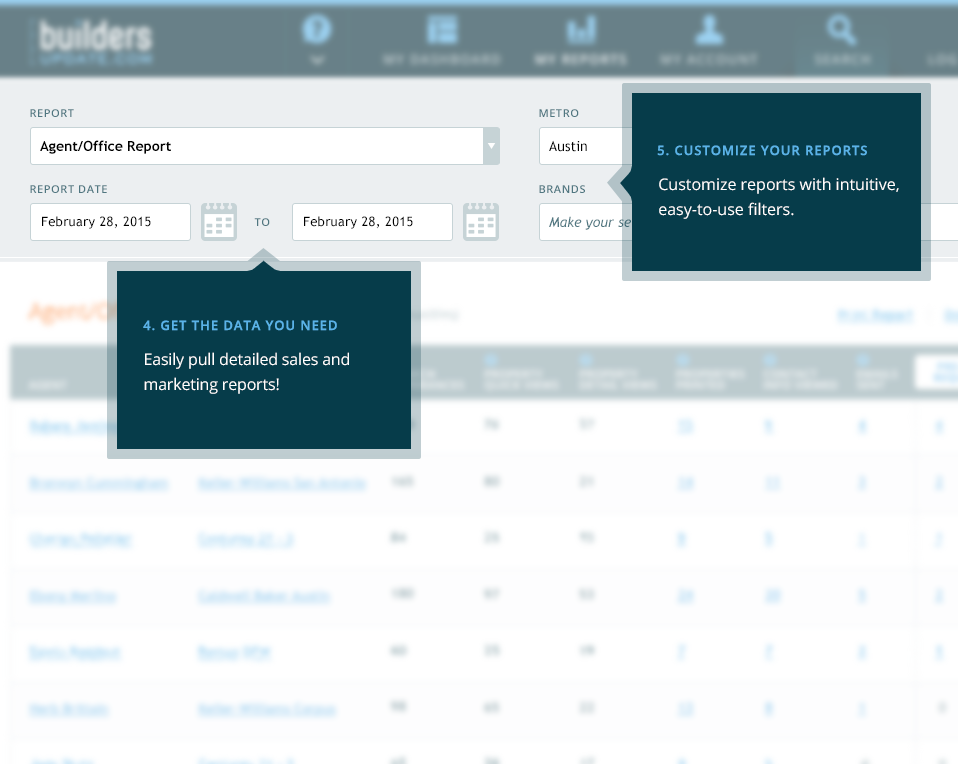Click the Search magnifier icon
This screenshot has width=958, height=764.
(841, 30)
